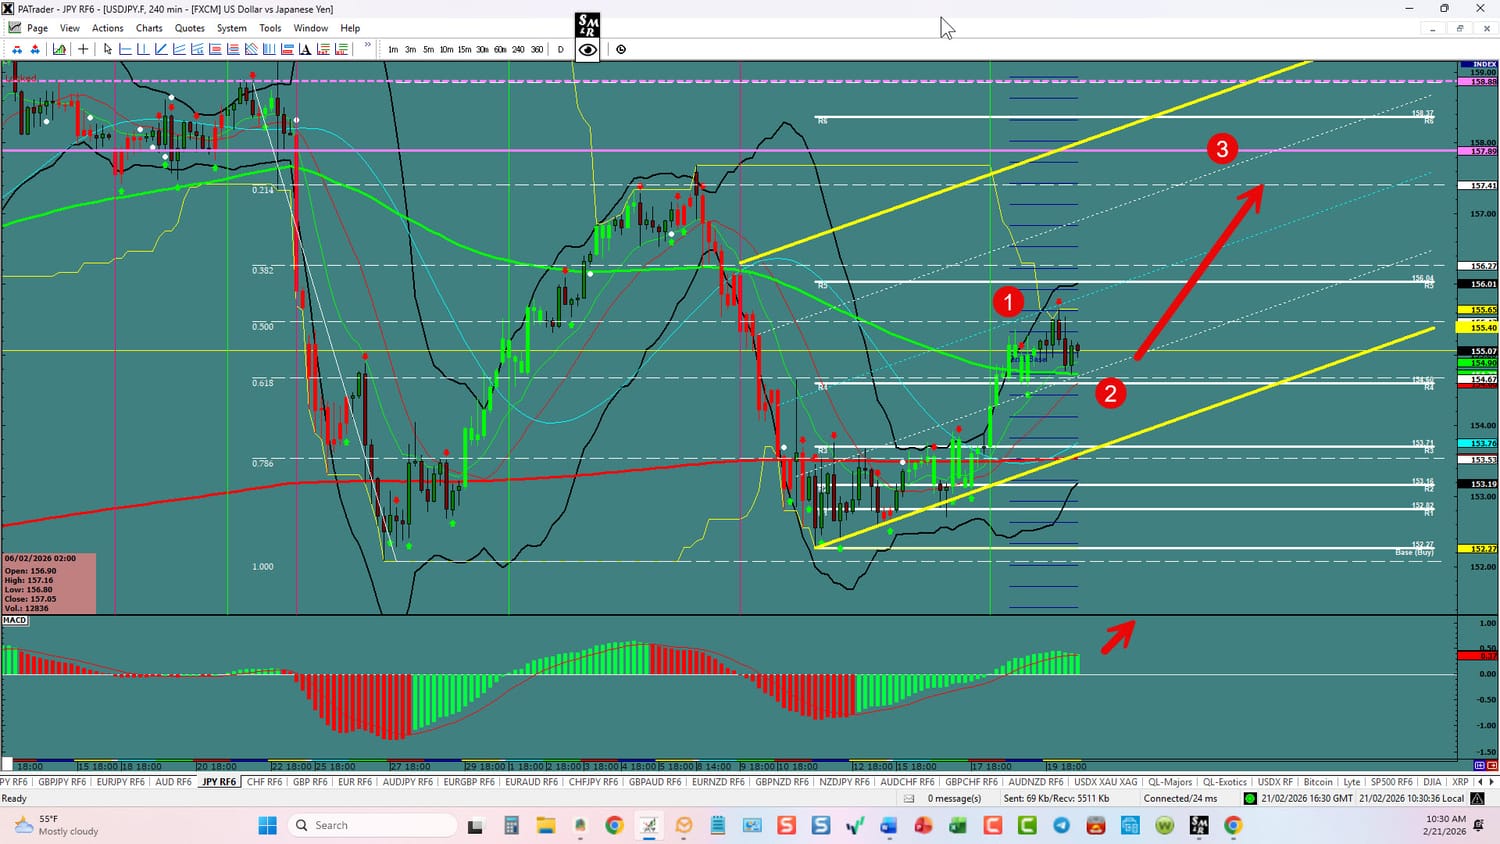Viewport: 1500px width, 844px height.
Task: Select the crosshair cursor tool
Action: coord(83,49)
